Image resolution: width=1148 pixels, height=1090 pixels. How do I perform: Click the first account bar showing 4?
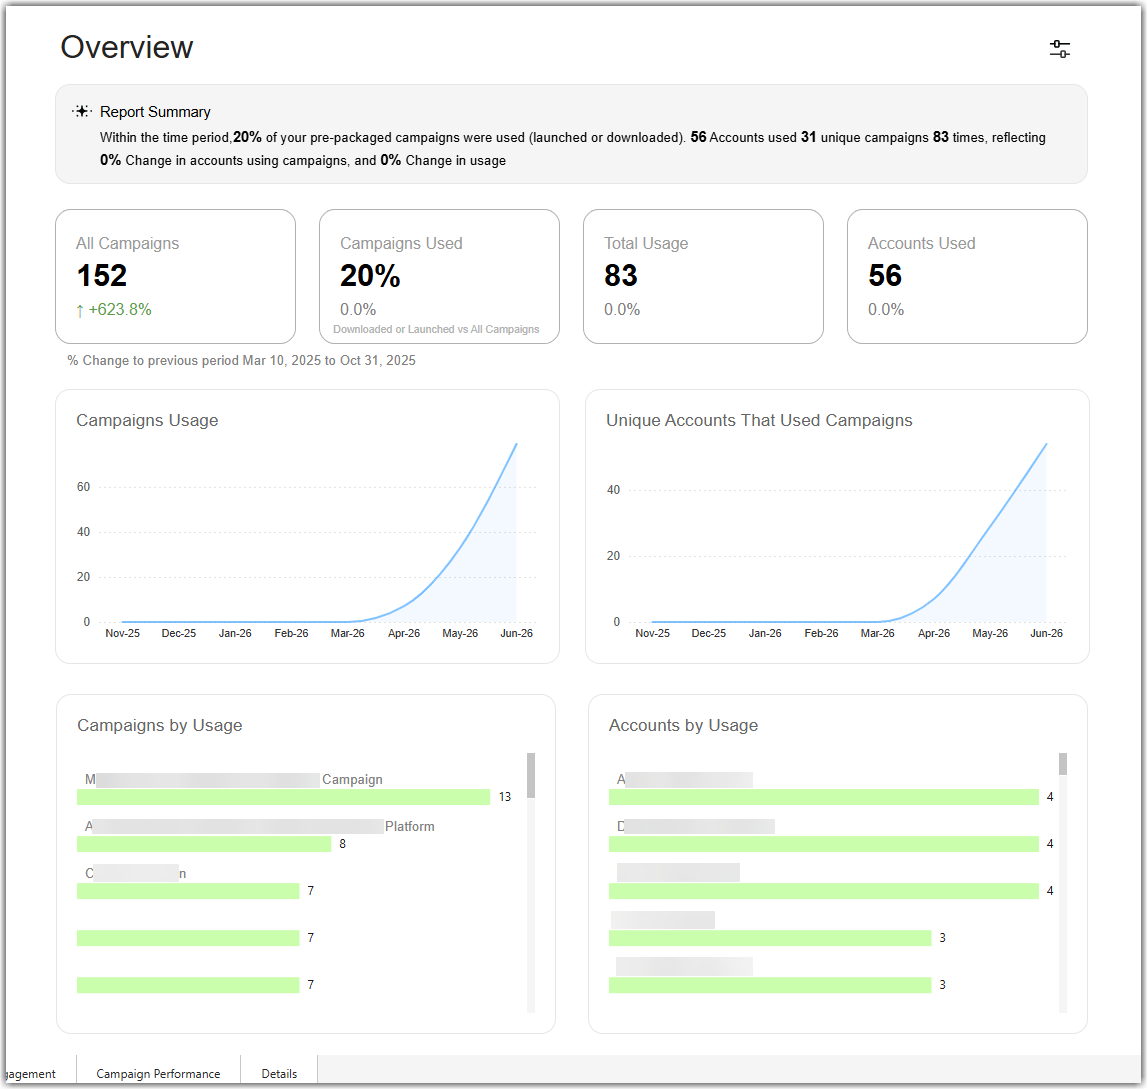point(824,797)
